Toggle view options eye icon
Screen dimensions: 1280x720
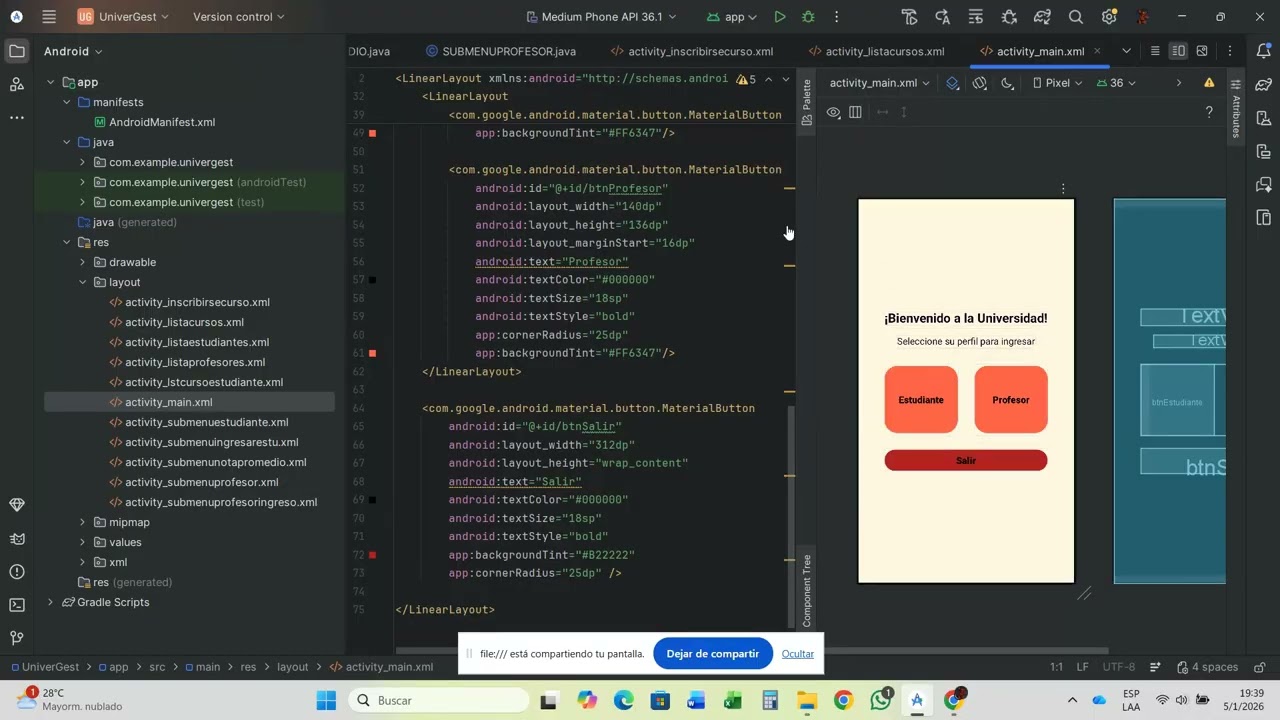pyautogui.click(x=833, y=112)
